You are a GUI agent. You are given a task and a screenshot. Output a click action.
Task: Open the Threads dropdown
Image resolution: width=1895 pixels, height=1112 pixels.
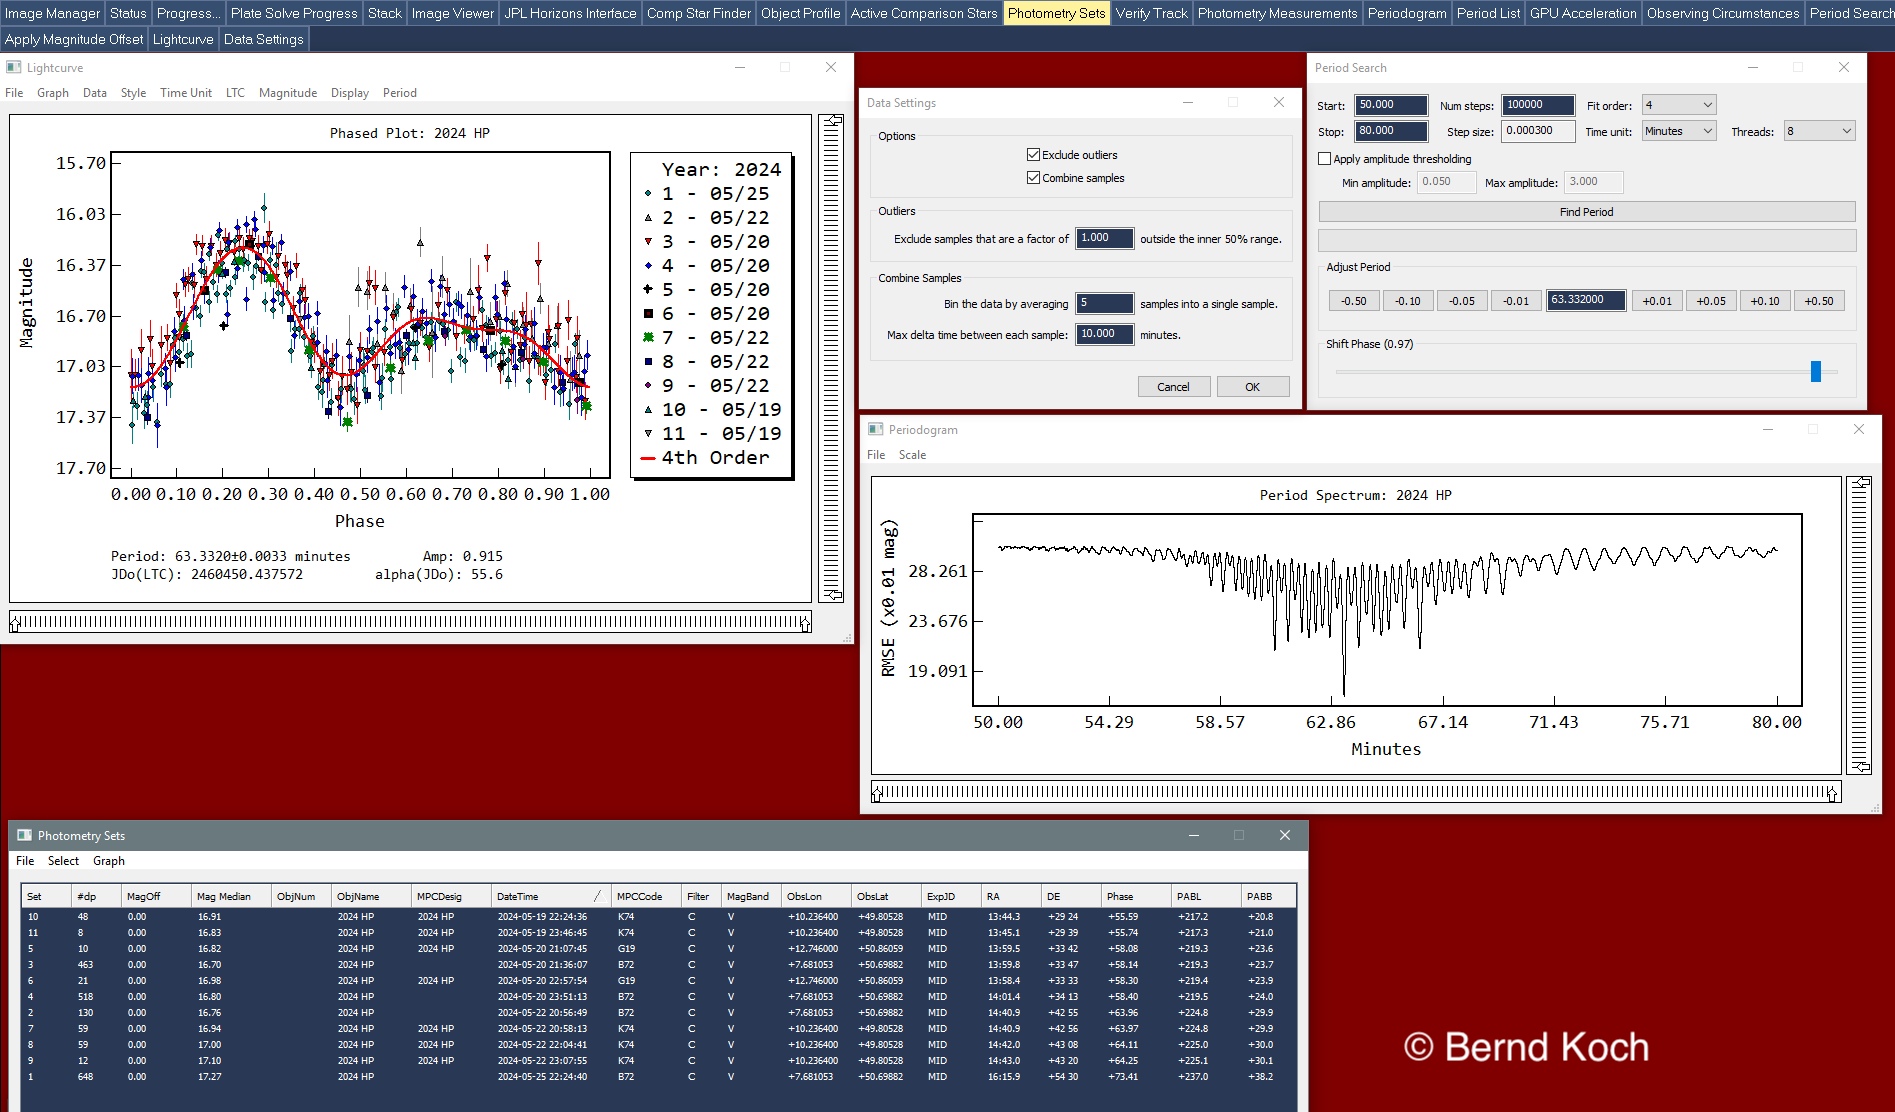click(x=1820, y=131)
